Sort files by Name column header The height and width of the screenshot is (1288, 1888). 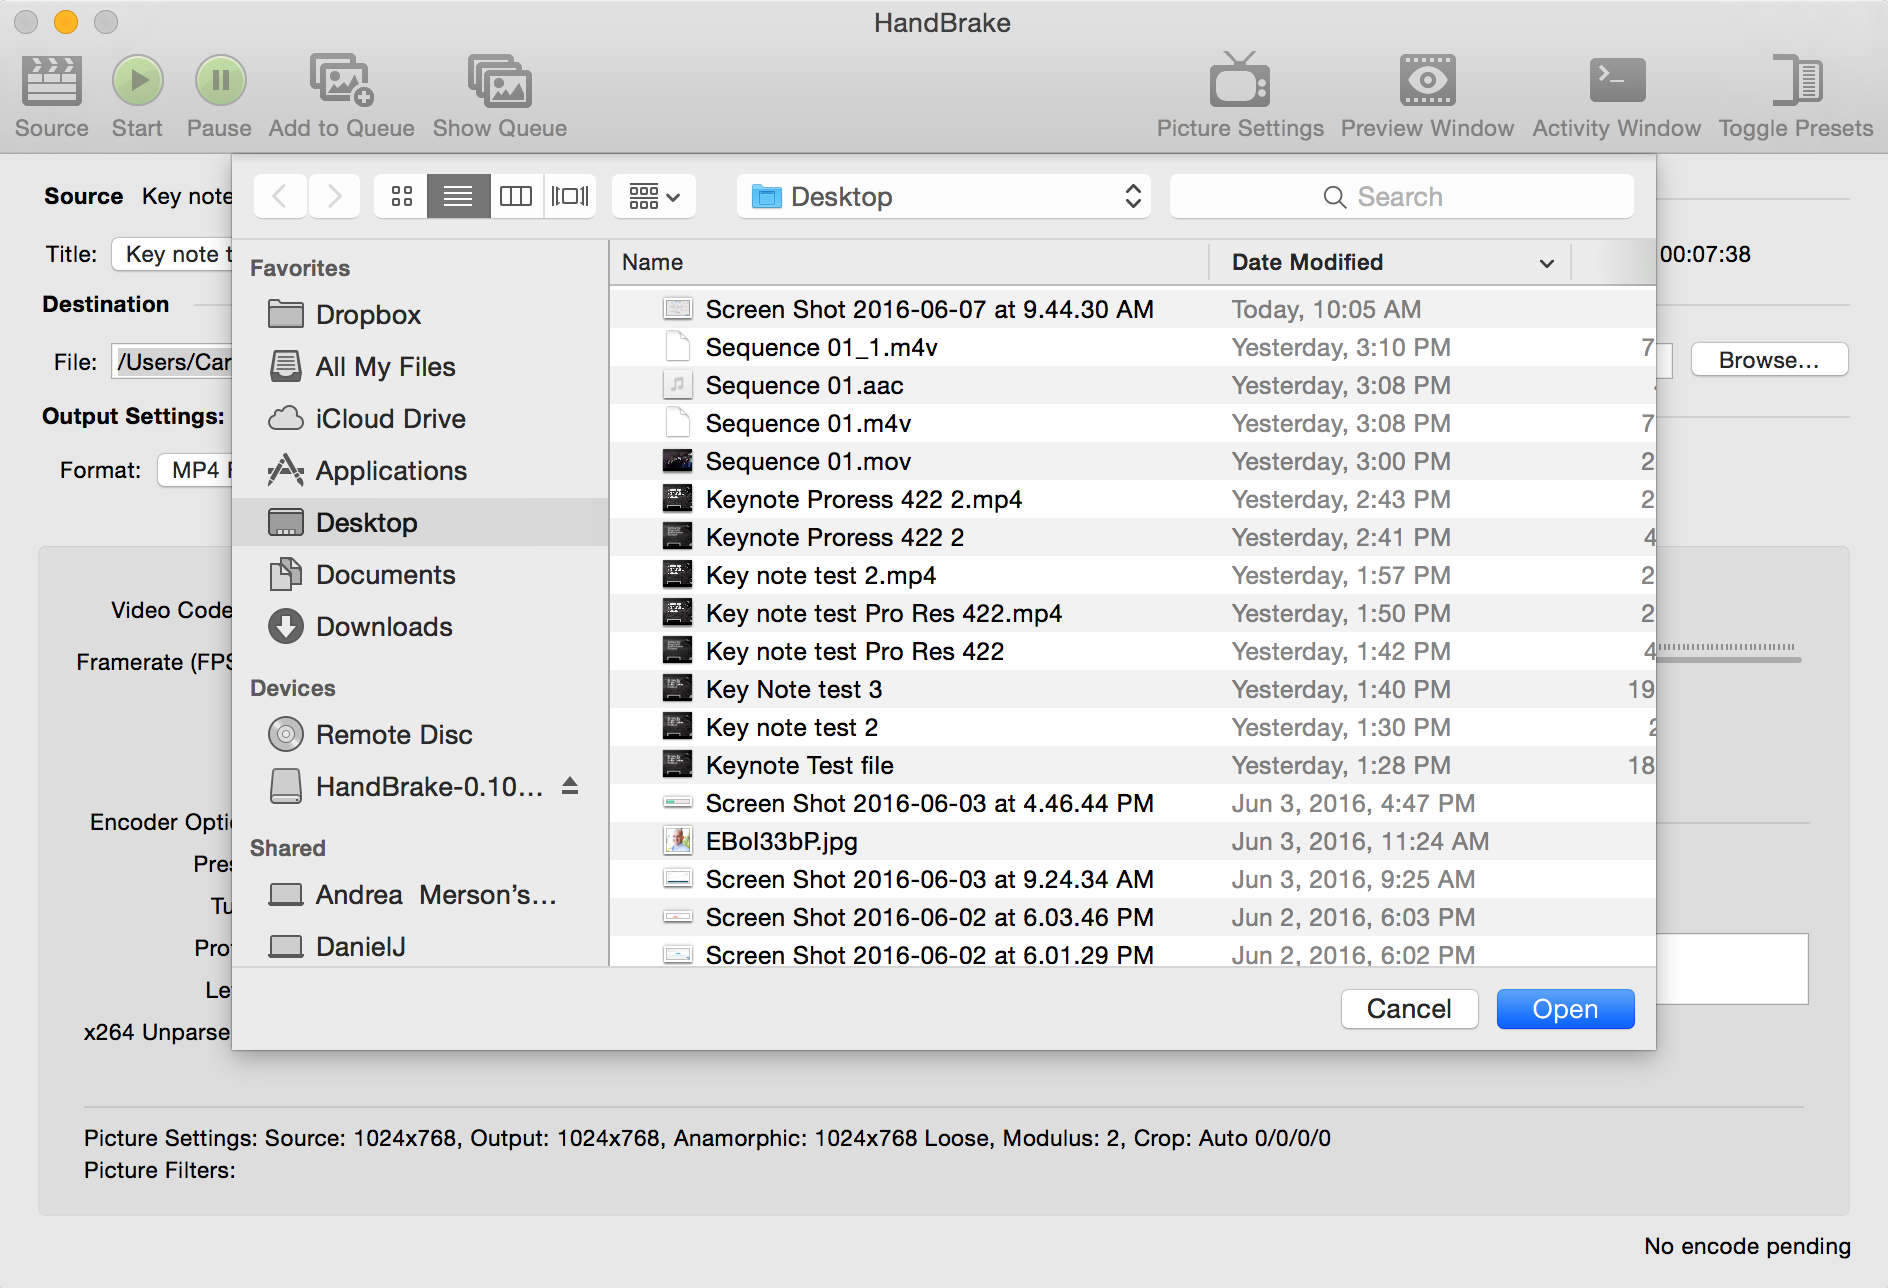pos(909,262)
